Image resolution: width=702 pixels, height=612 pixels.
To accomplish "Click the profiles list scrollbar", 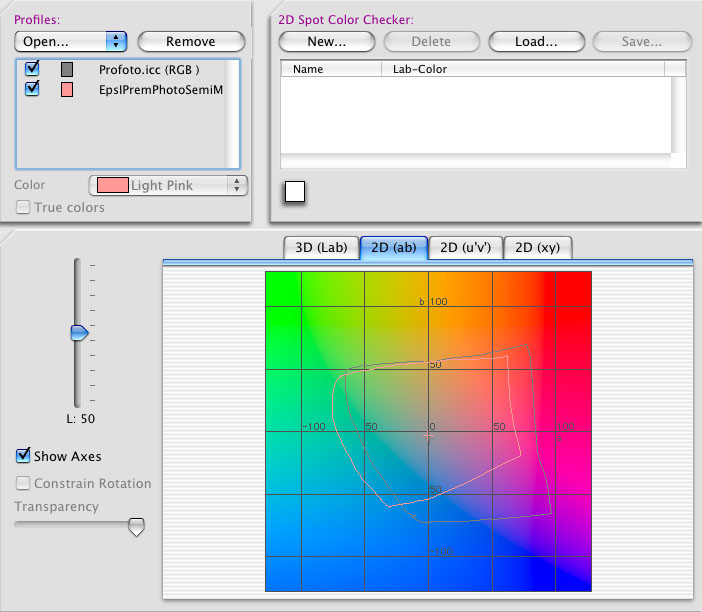I will click(x=232, y=114).
